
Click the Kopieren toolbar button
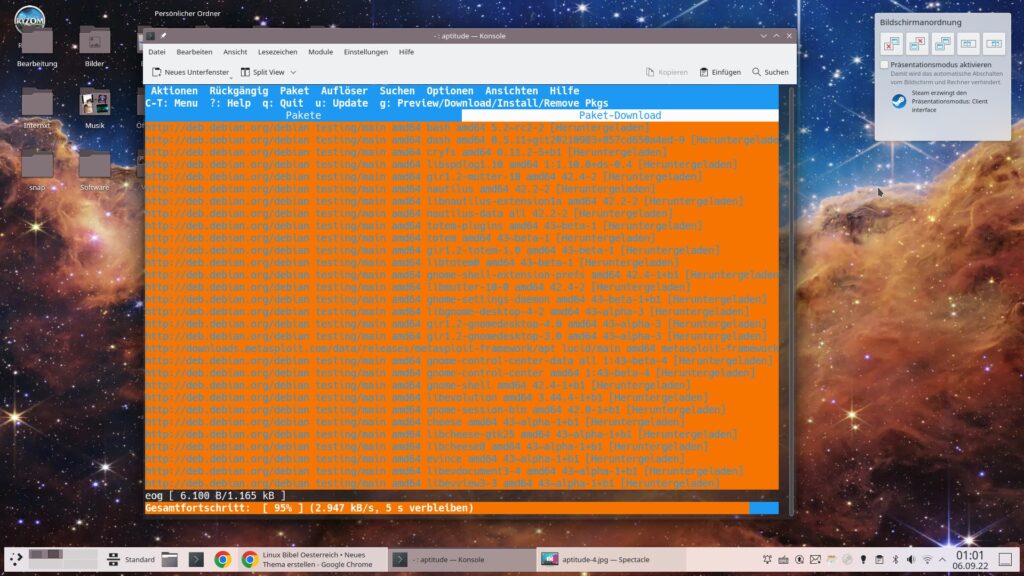pos(667,72)
